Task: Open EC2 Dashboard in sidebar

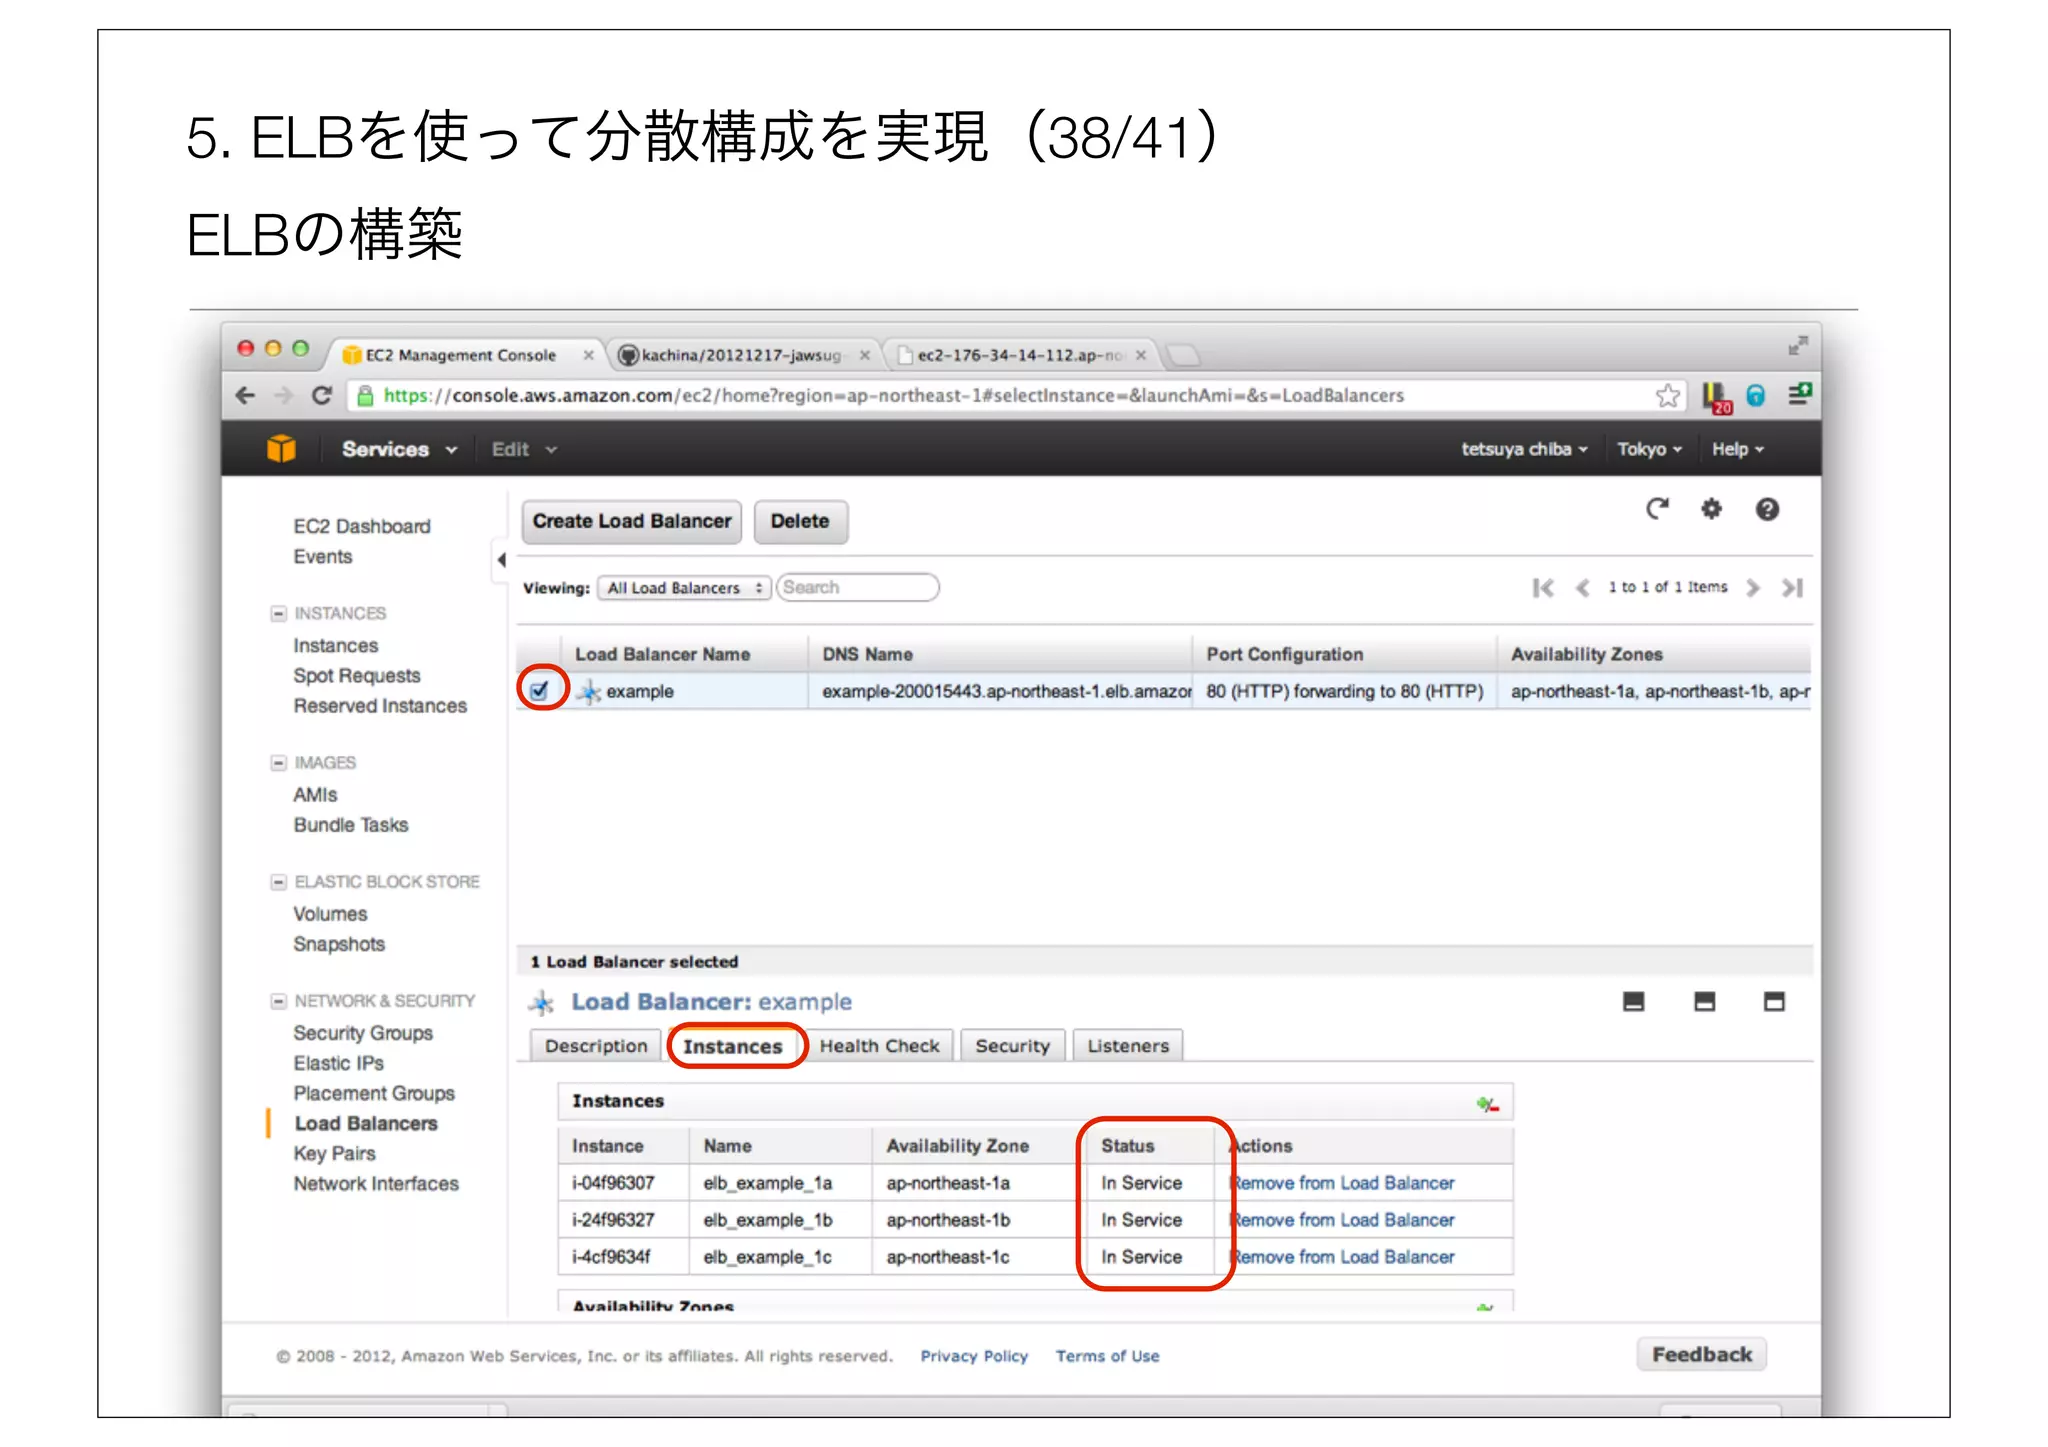Action: (x=362, y=526)
